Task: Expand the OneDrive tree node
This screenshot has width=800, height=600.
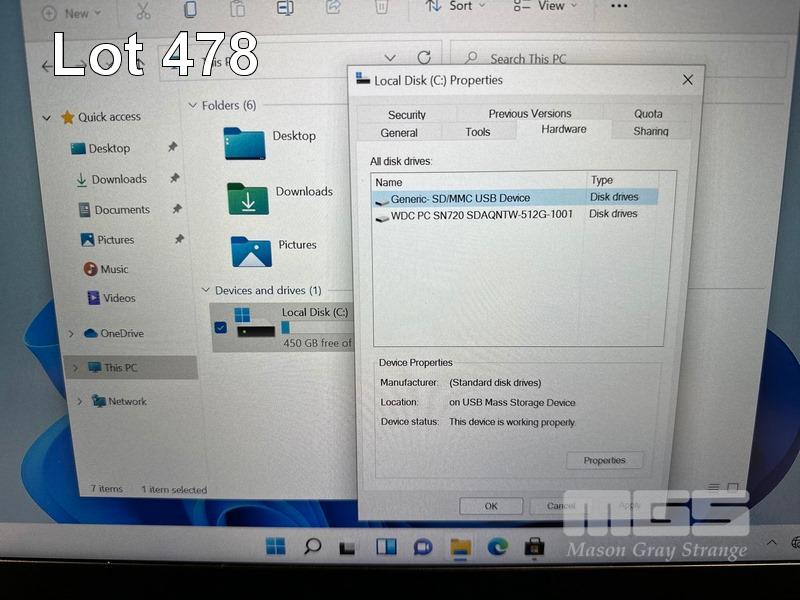Action: pyautogui.click(x=71, y=334)
